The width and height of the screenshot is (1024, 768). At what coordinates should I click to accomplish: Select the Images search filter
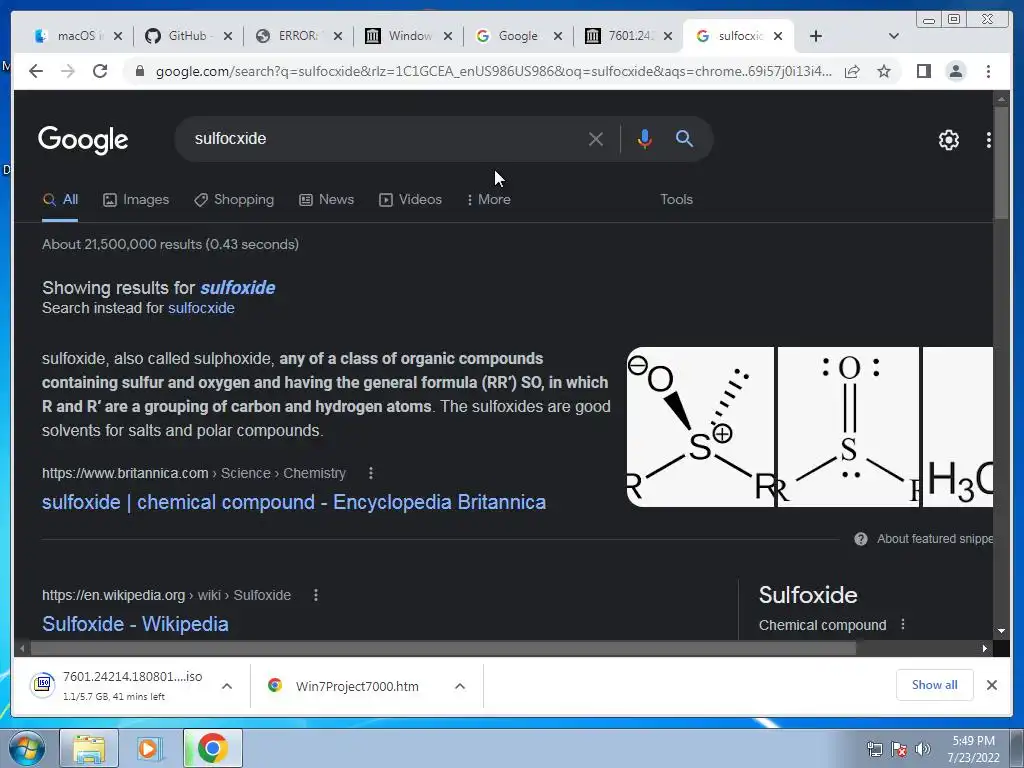point(136,199)
